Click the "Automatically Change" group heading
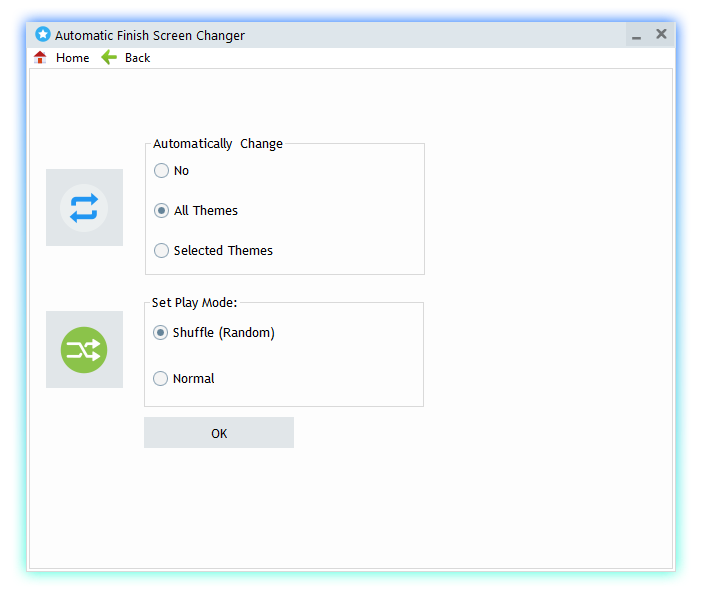Screen dimensions: 702x594 pos(217,144)
